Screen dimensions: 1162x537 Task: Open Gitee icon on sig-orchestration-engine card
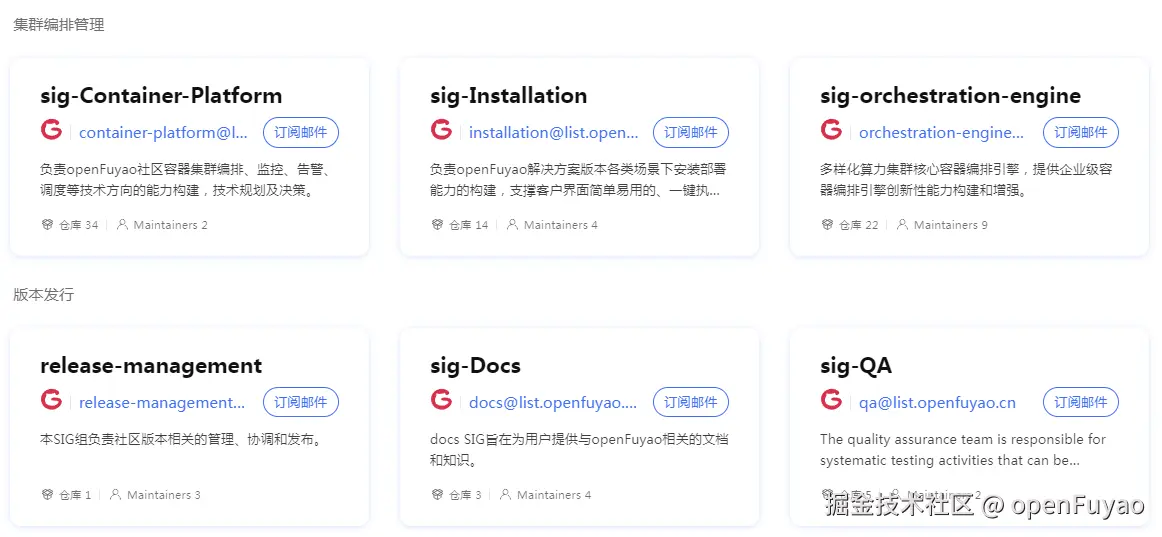pyautogui.click(x=831, y=130)
